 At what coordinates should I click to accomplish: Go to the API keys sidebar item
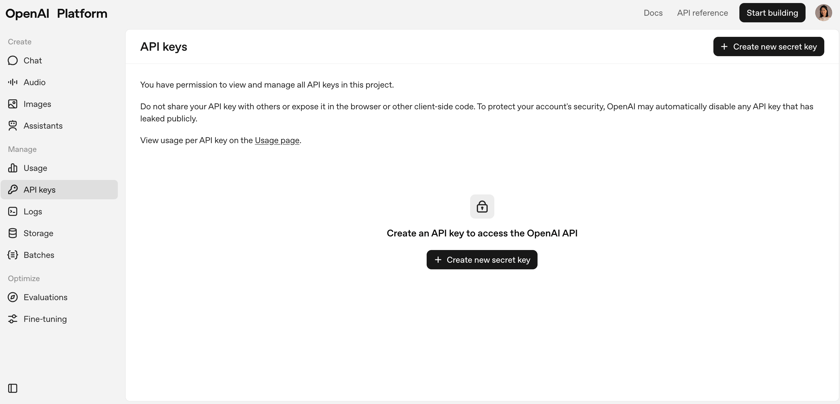click(59, 190)
